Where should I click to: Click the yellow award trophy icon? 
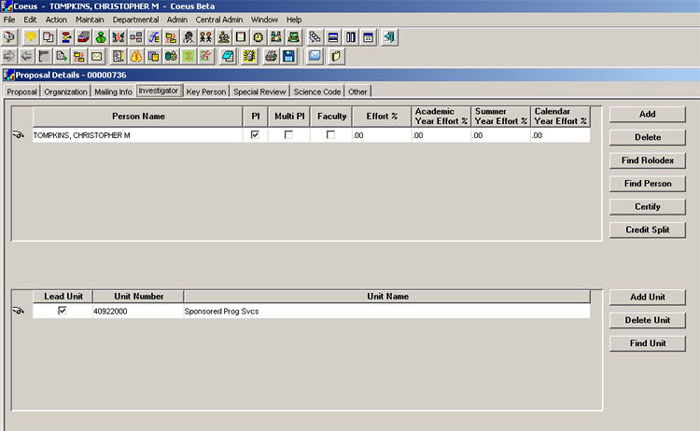click(x=30, y=37)
